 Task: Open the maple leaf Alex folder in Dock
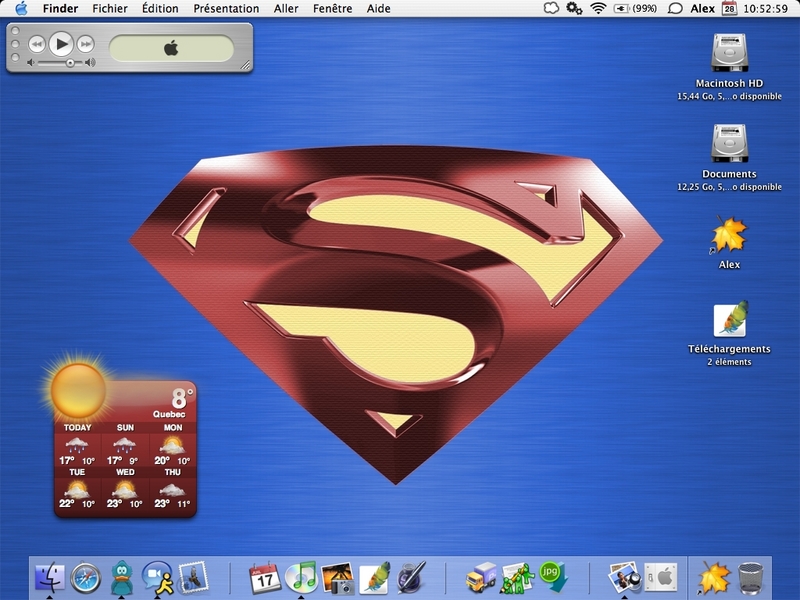point(714,578)
